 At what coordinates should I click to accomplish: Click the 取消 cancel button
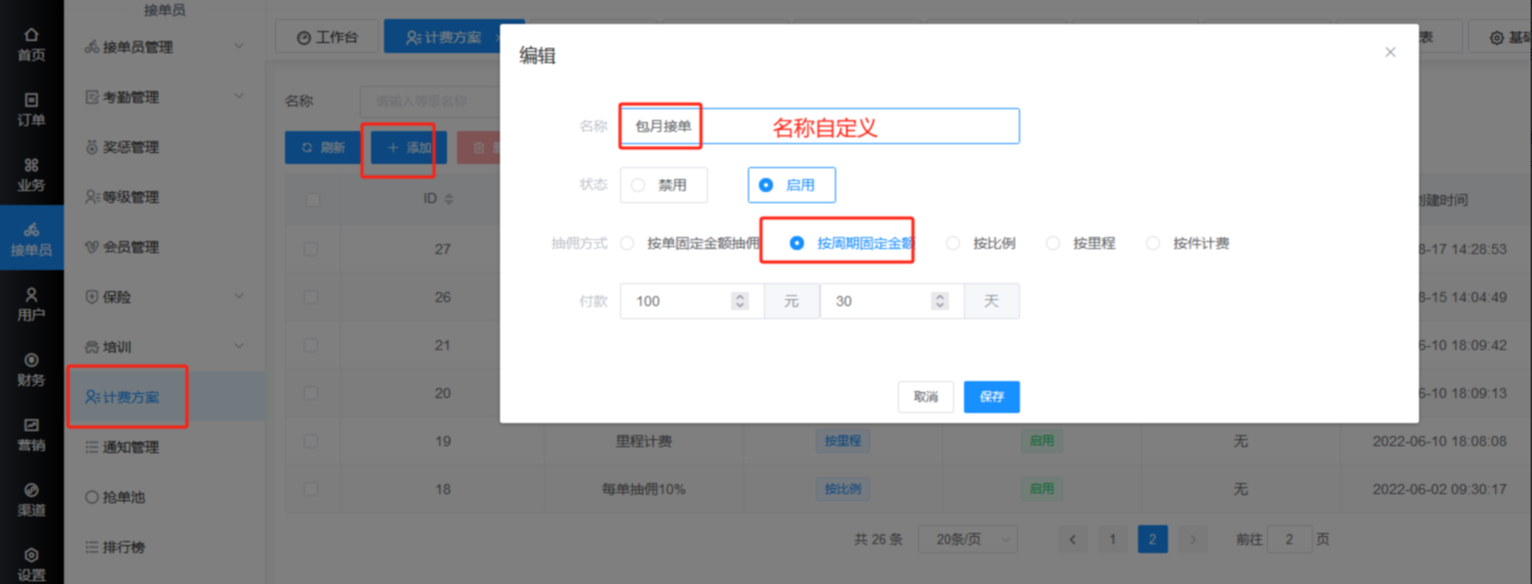(x=925, y=397)
